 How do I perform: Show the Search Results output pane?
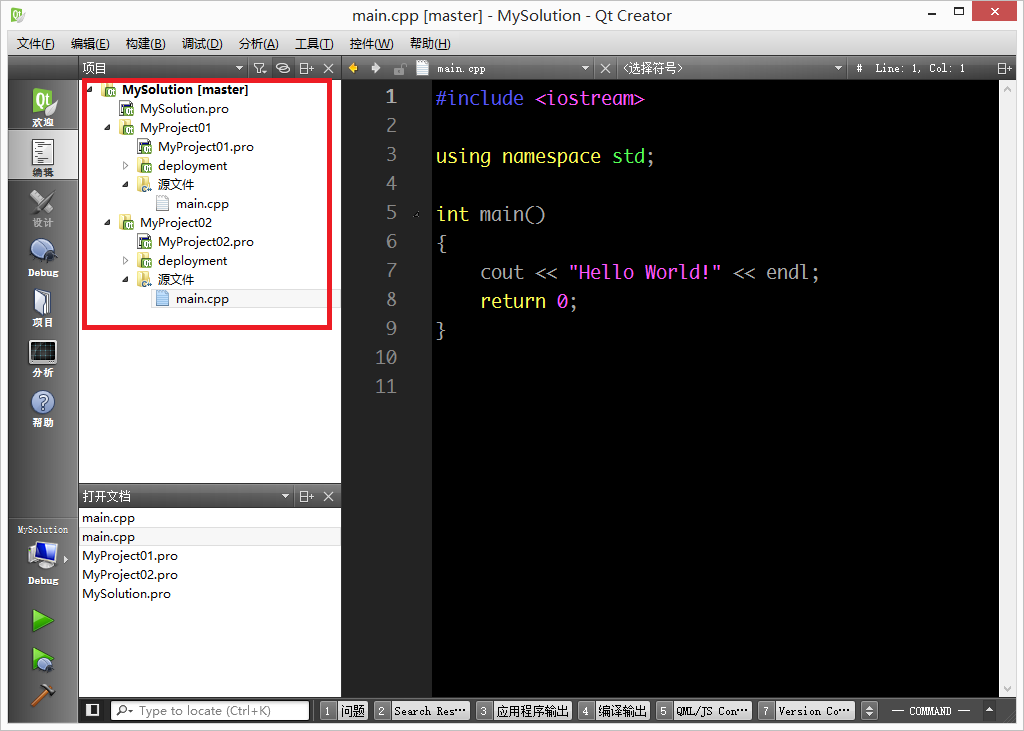[x=422, y=711]
